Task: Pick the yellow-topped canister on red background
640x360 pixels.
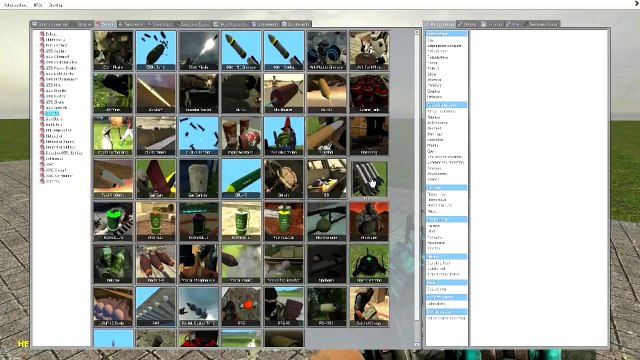Action: point(284,221)
